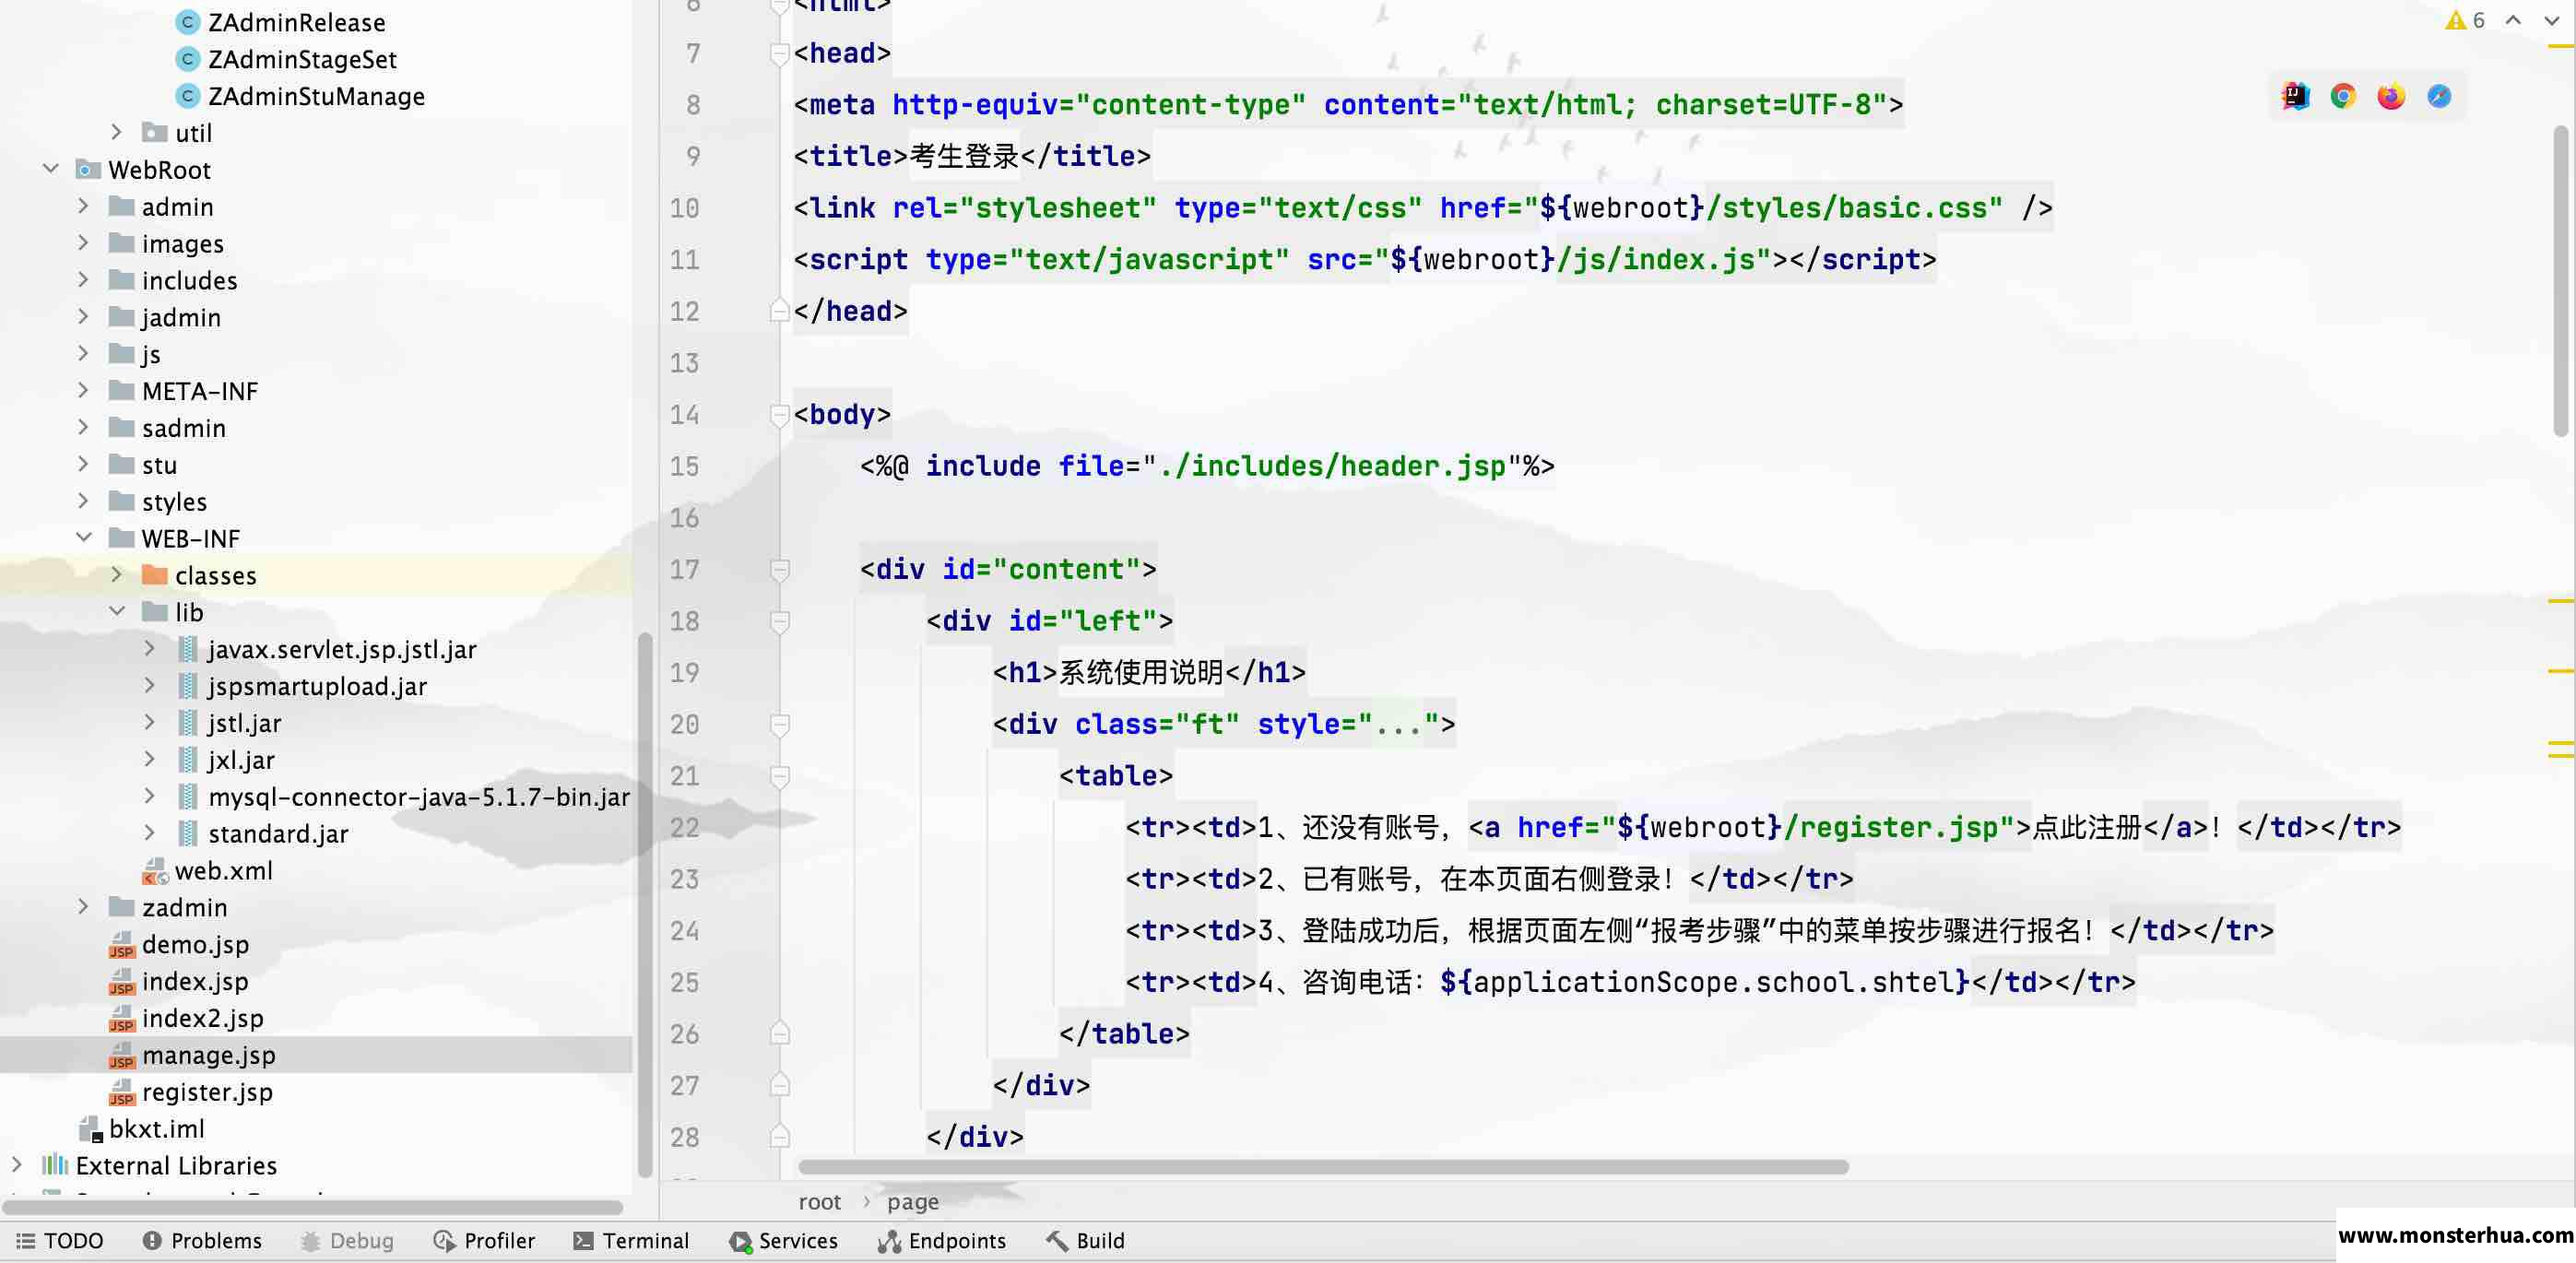Select ZAdminStuManage class file
Viewport: 2576px width, 1263px height.
coord(316,96)
